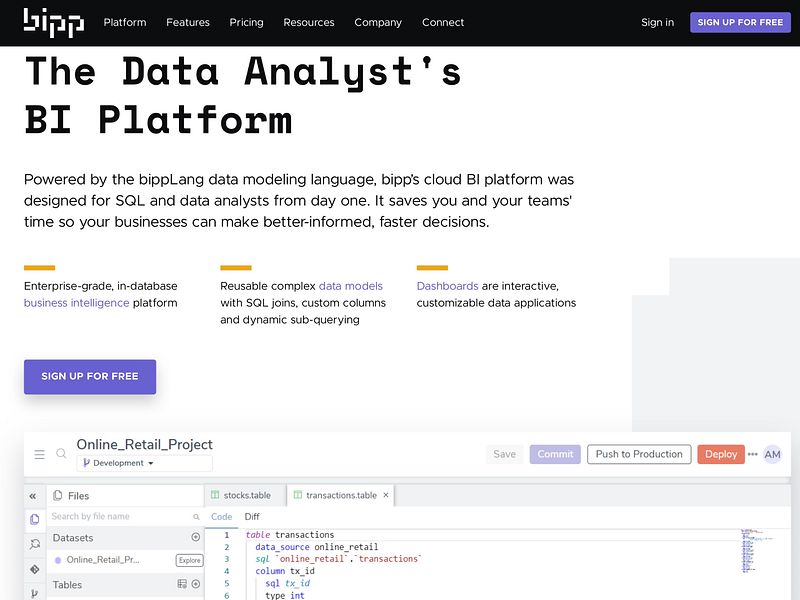Open the Platform menu
Screen dimensions: 800x600
pyautogui.click(x=124, y=22)
